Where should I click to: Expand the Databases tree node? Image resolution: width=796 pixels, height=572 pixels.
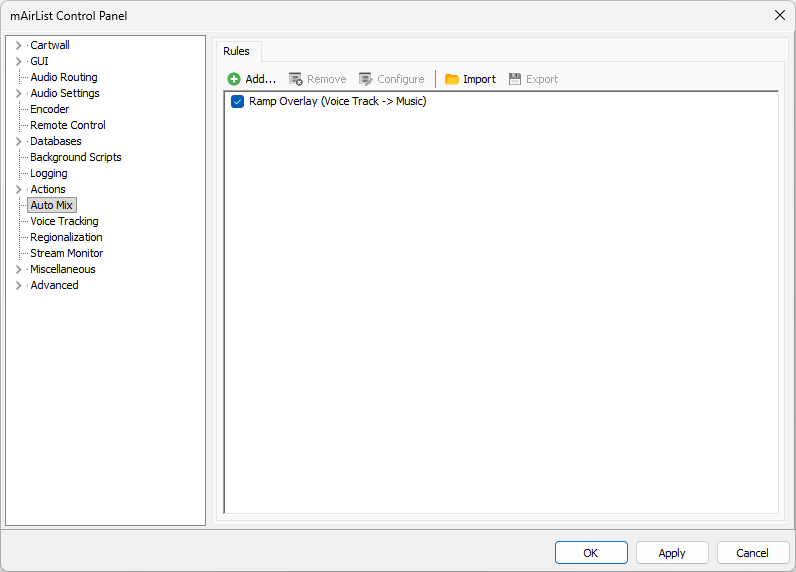(x=18, y=141)
